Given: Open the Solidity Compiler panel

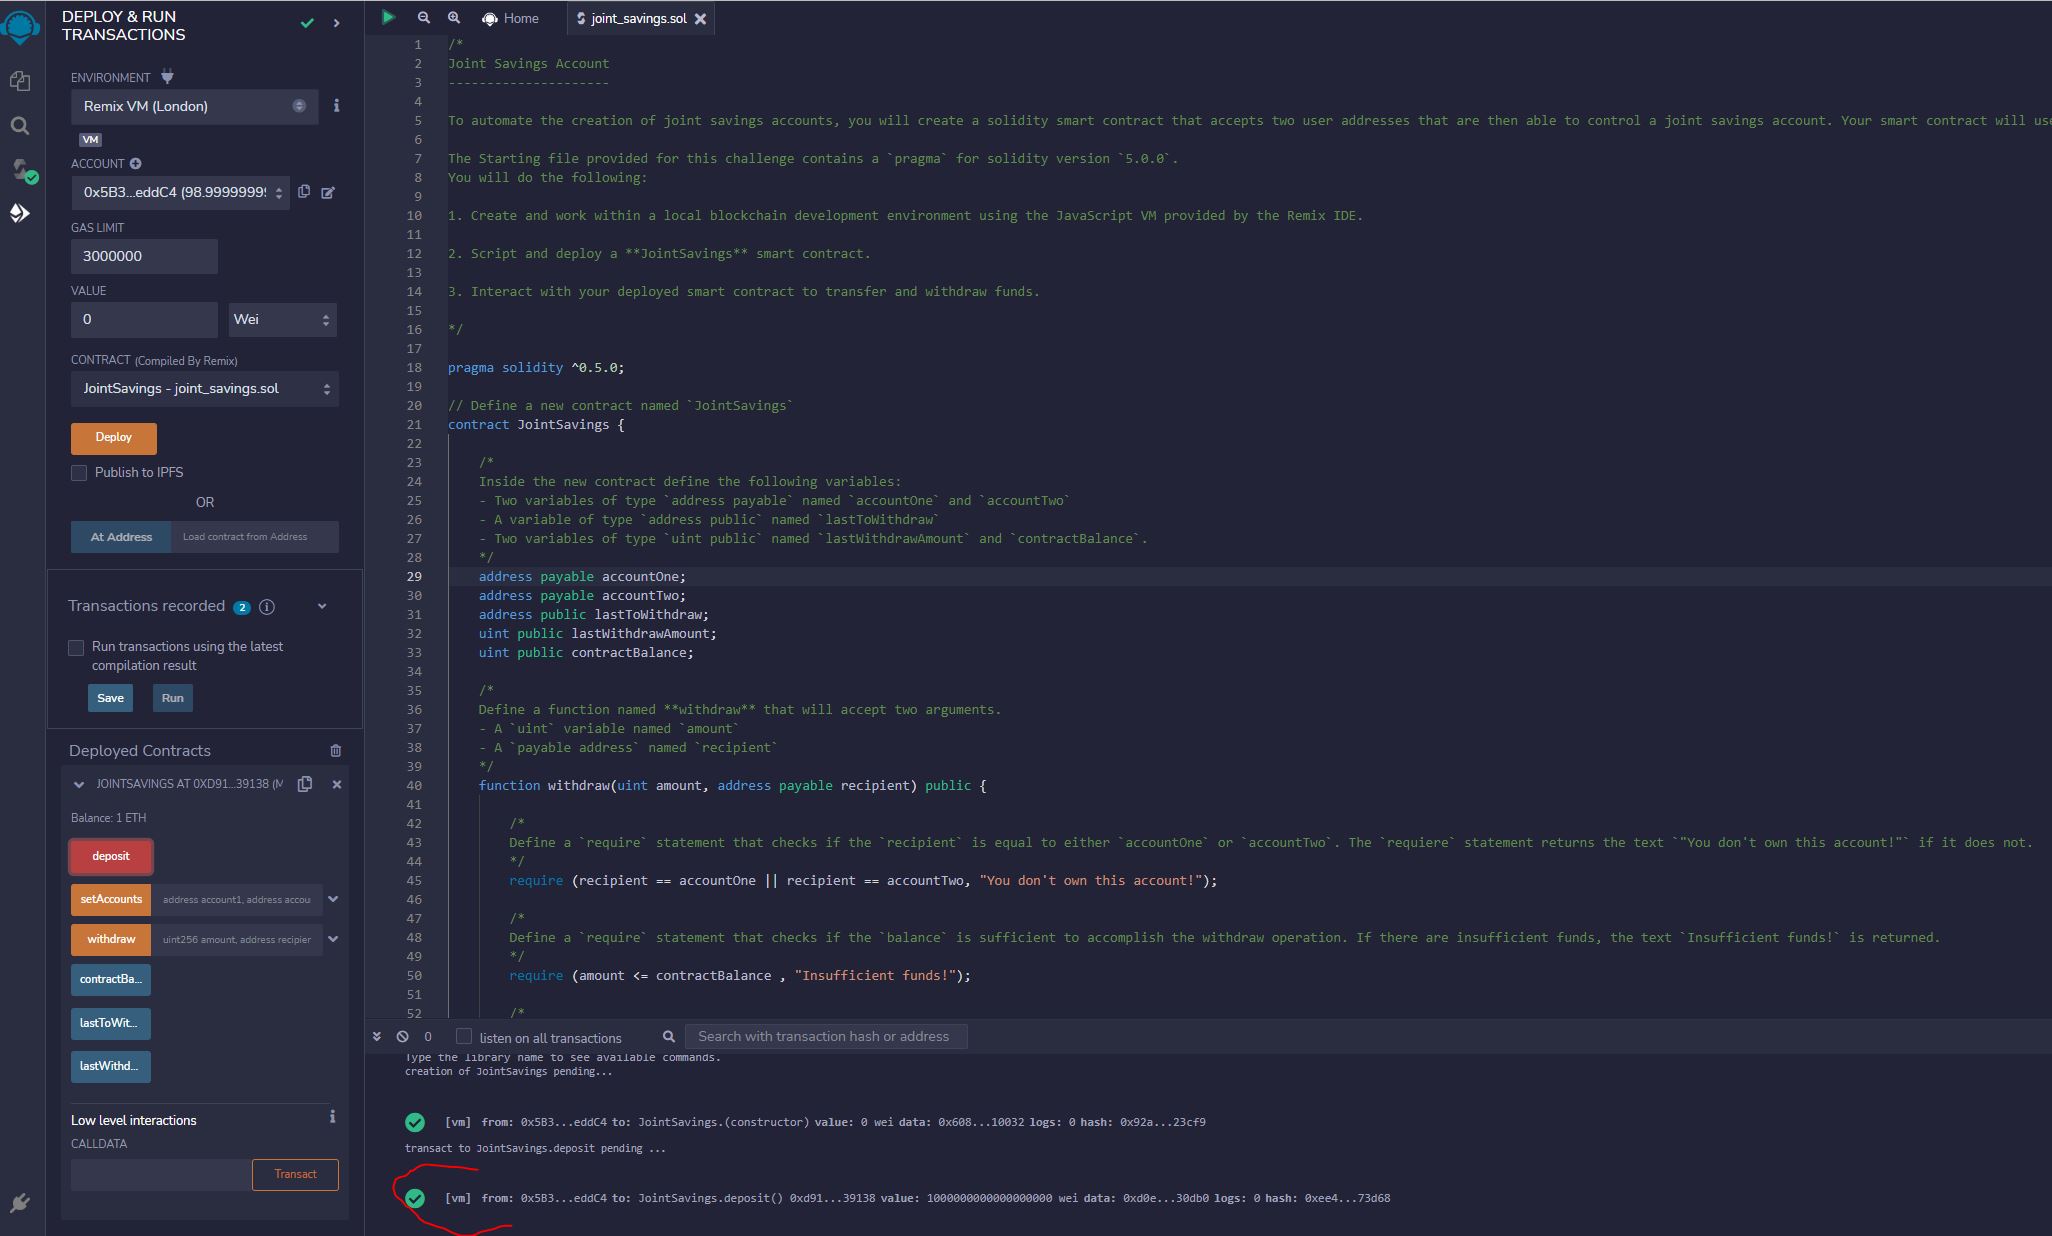Looking at the screenshot, I should click(x=22, y=170).
